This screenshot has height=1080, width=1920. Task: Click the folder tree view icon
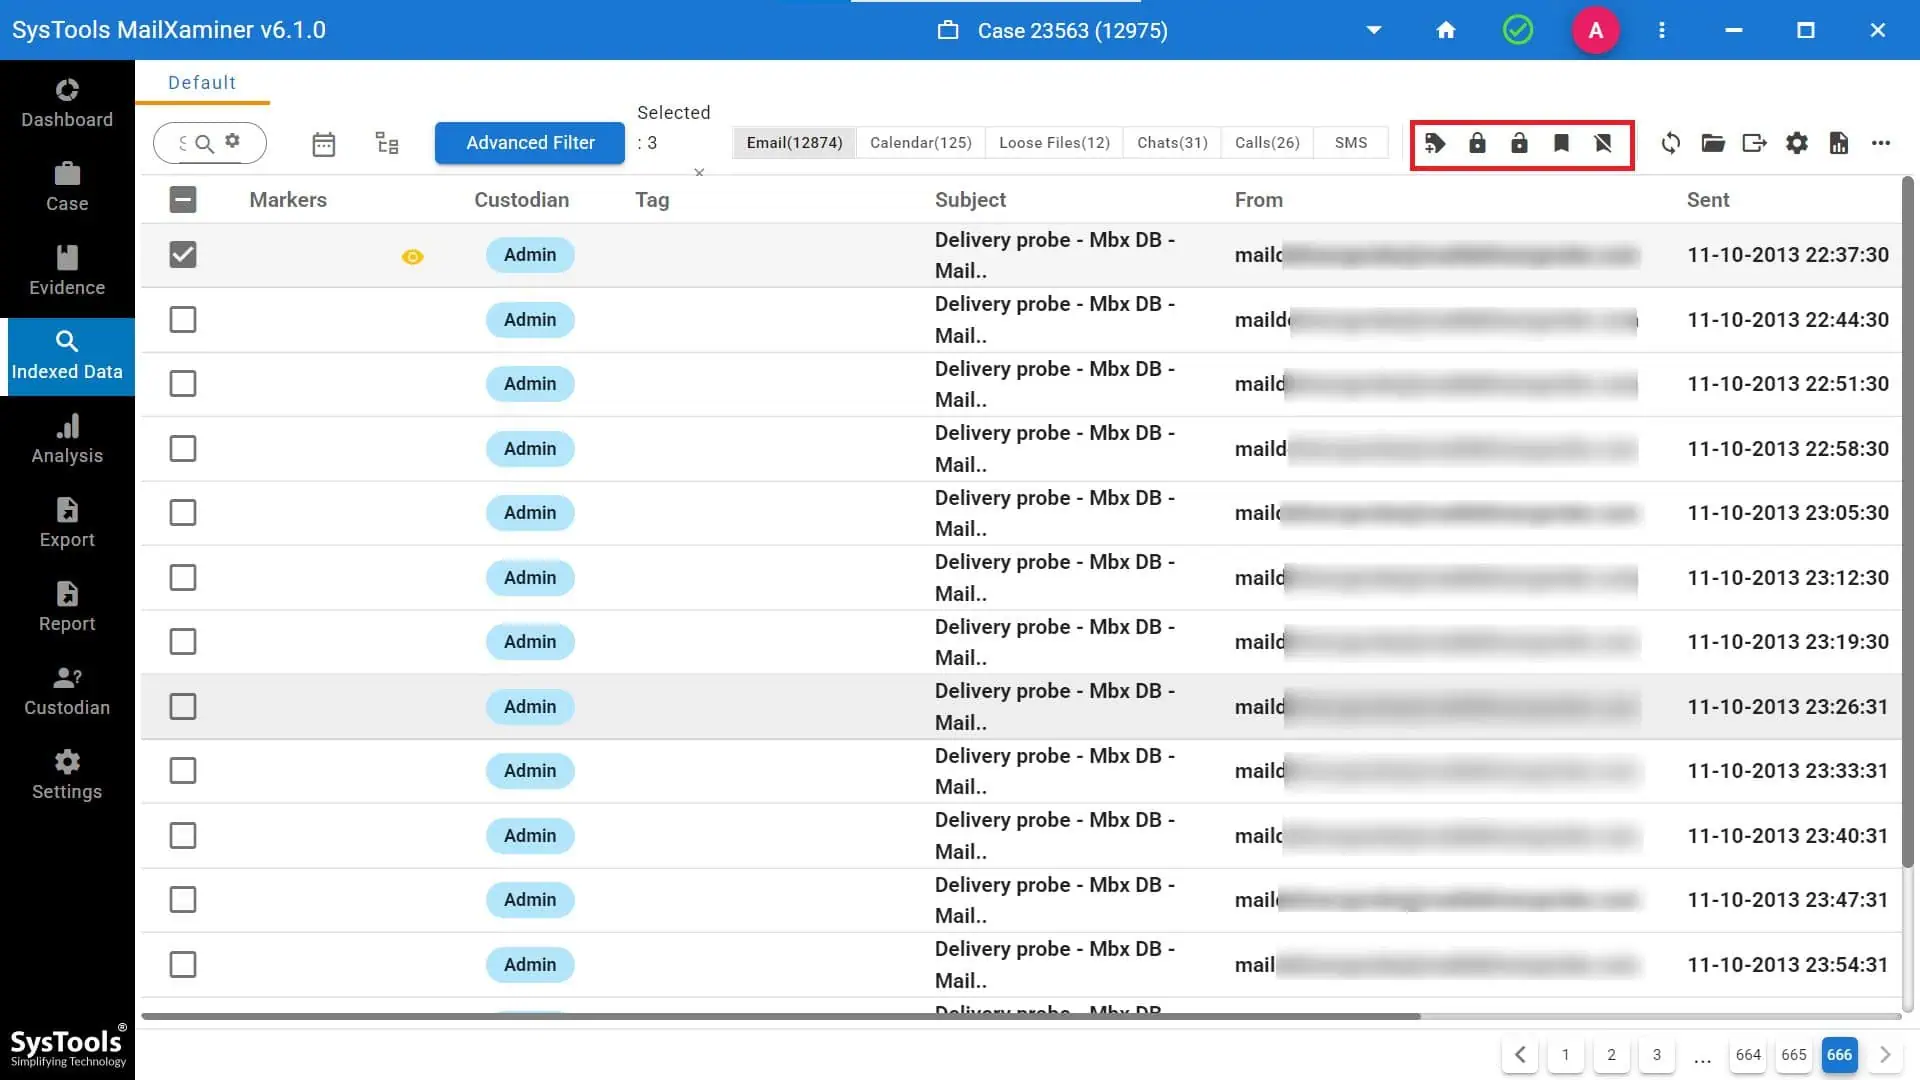tap(387, 143)
